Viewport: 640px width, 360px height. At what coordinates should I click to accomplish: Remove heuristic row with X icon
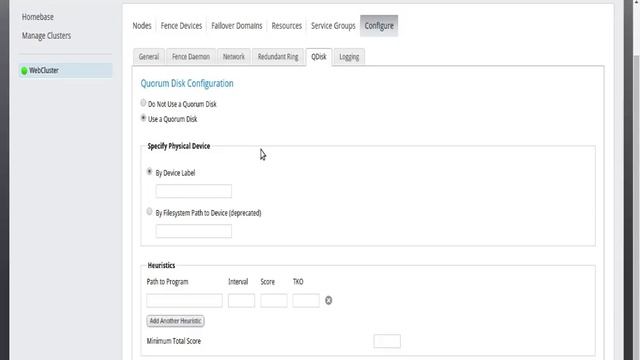click(x=329, y=300)
